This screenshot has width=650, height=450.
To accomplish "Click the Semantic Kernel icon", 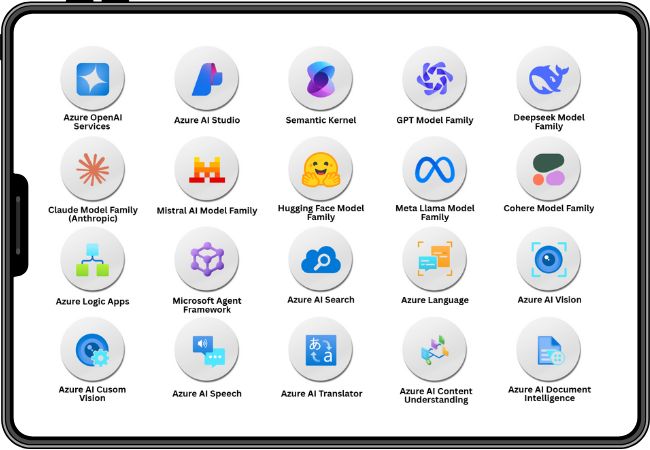I will [320, 79].
